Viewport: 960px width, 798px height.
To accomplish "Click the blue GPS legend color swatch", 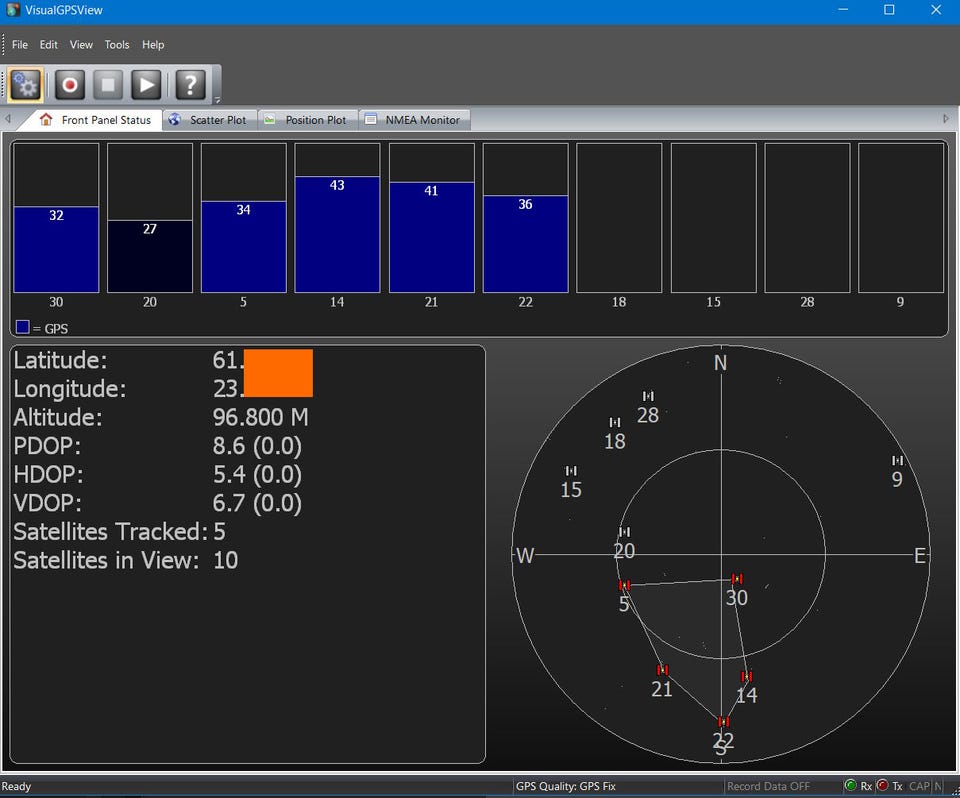I will 23,327.
